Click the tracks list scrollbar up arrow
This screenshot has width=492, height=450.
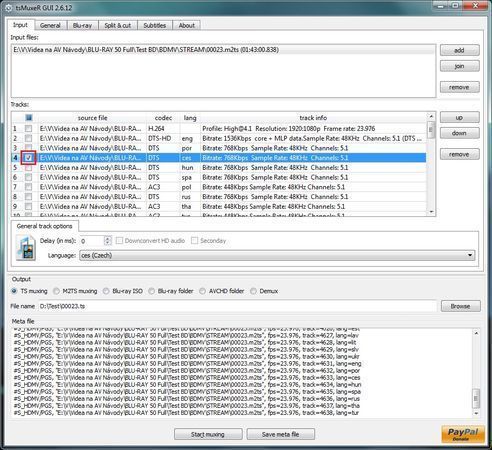pyautogui.click(x=431, y=117)
